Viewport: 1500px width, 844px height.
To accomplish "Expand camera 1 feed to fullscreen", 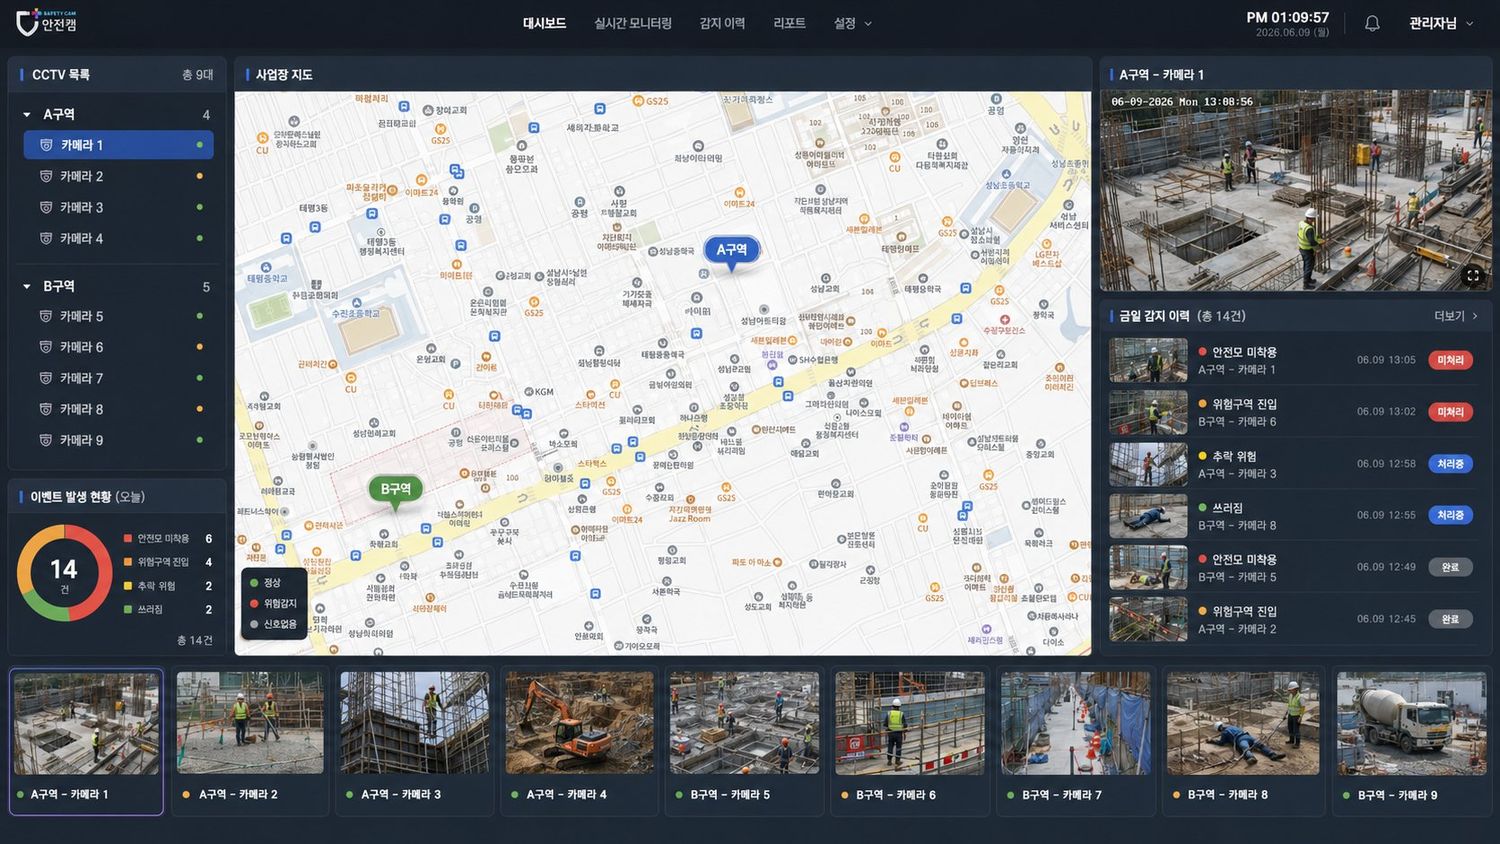I will pyautogui.click(x=1472, y=275).
